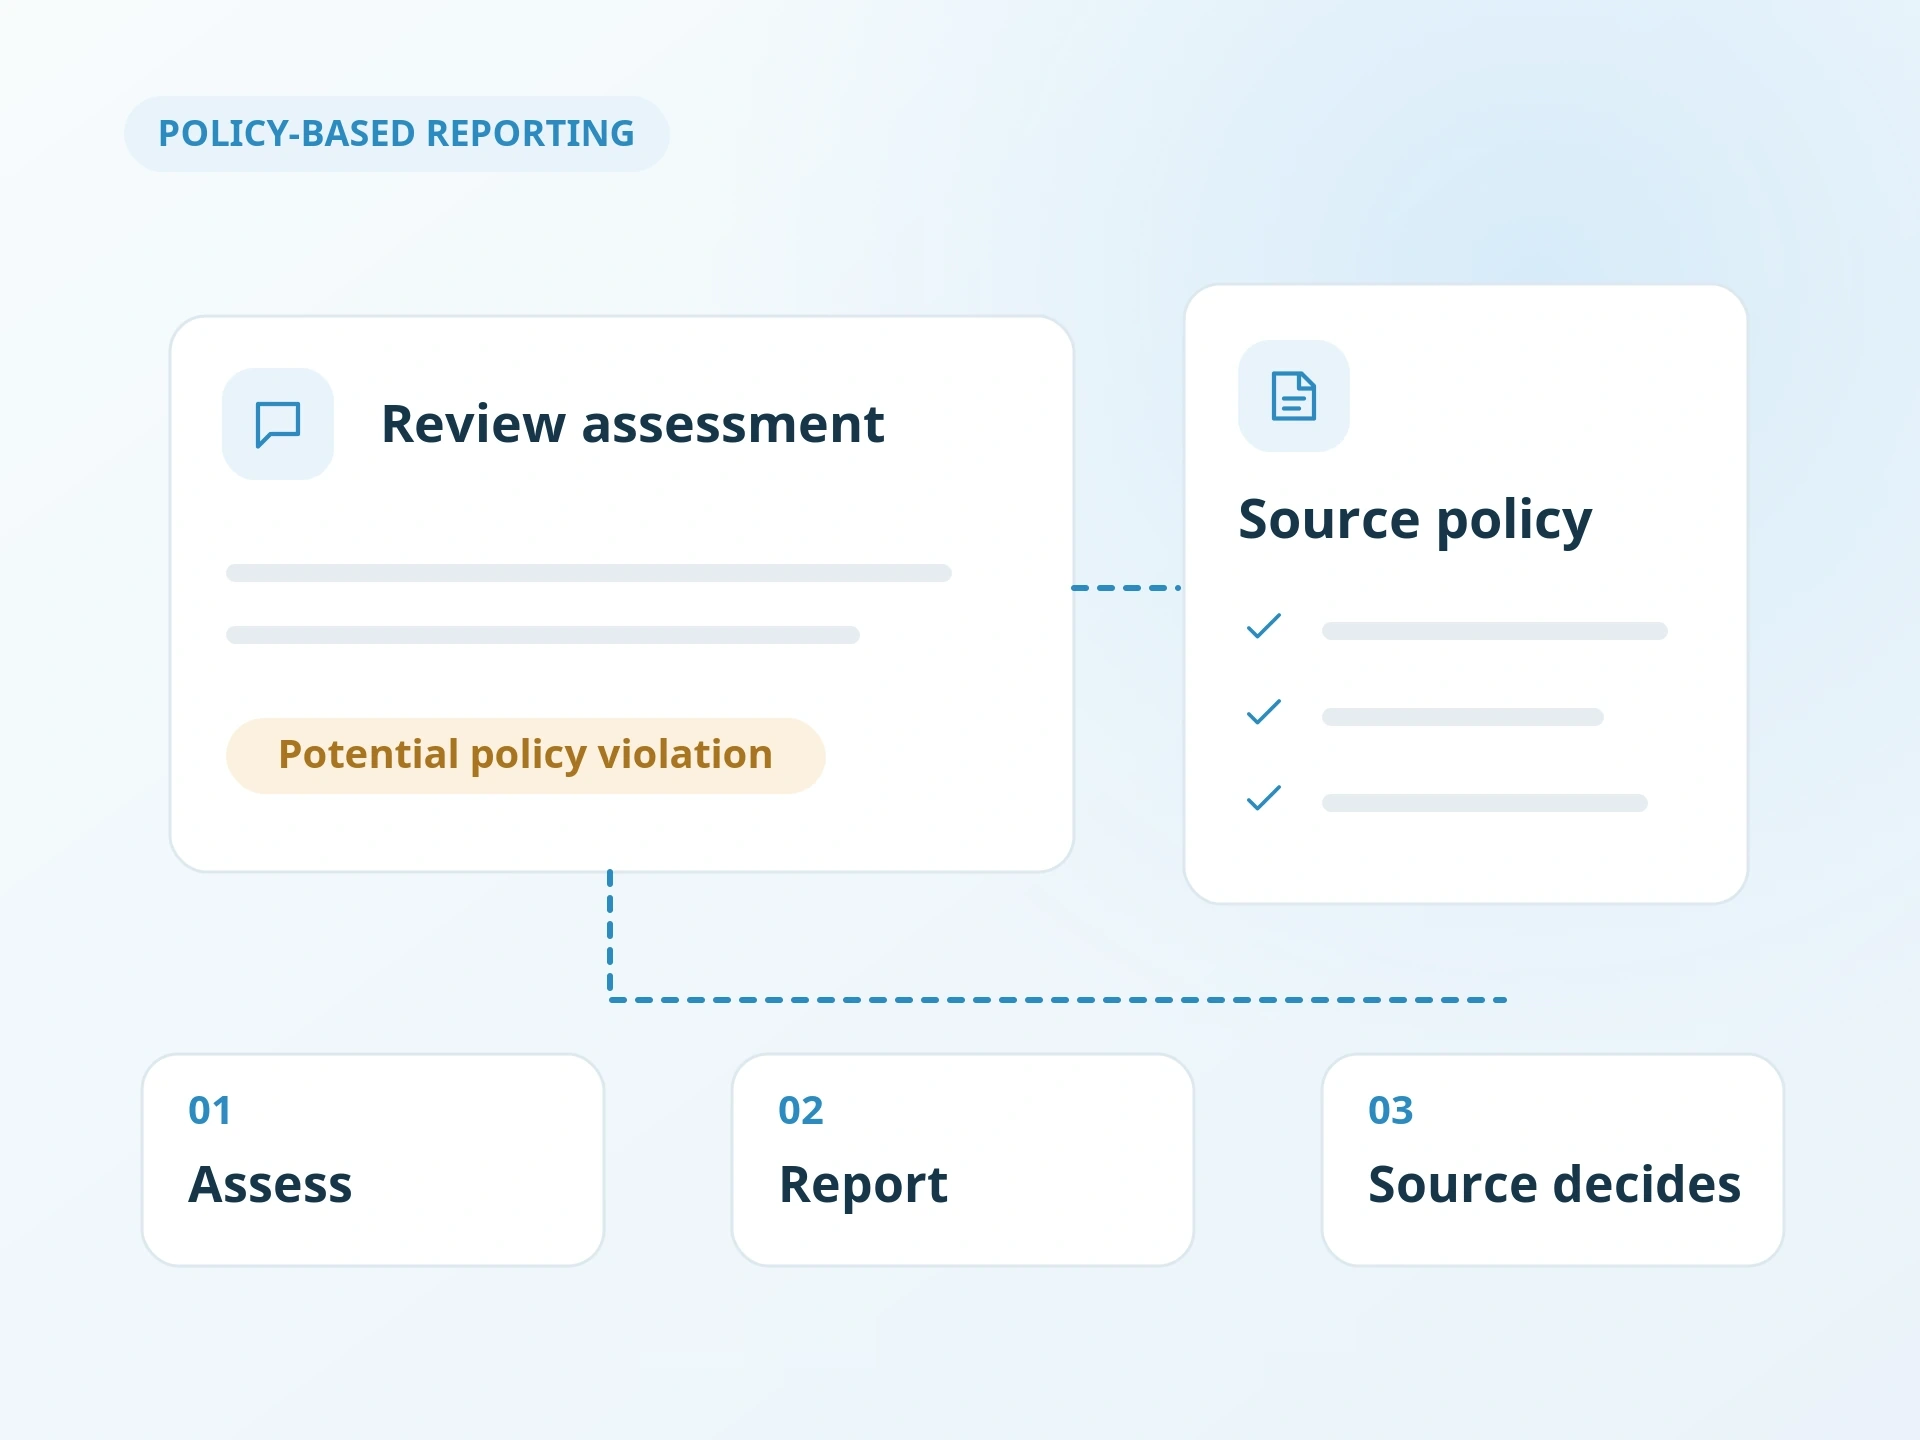Image resolution: width=1920 pixels, height=1440 pixels.
Task: Open the 01 Assess step card
Action: [x=373, y=1160]
